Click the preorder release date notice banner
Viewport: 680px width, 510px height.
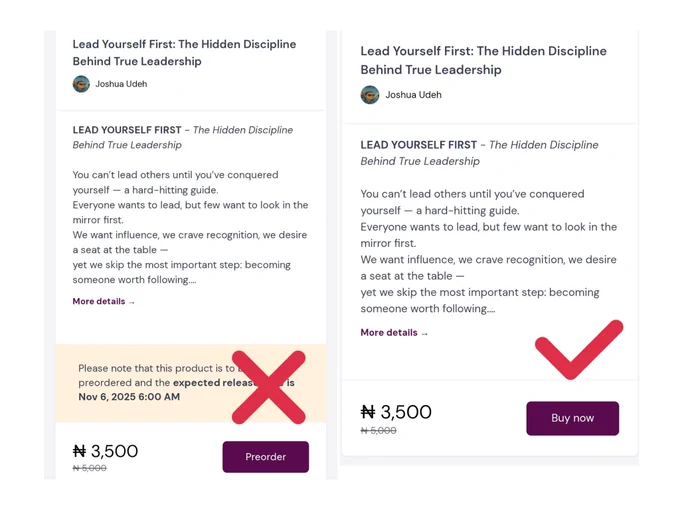click(x=191, y=383)
